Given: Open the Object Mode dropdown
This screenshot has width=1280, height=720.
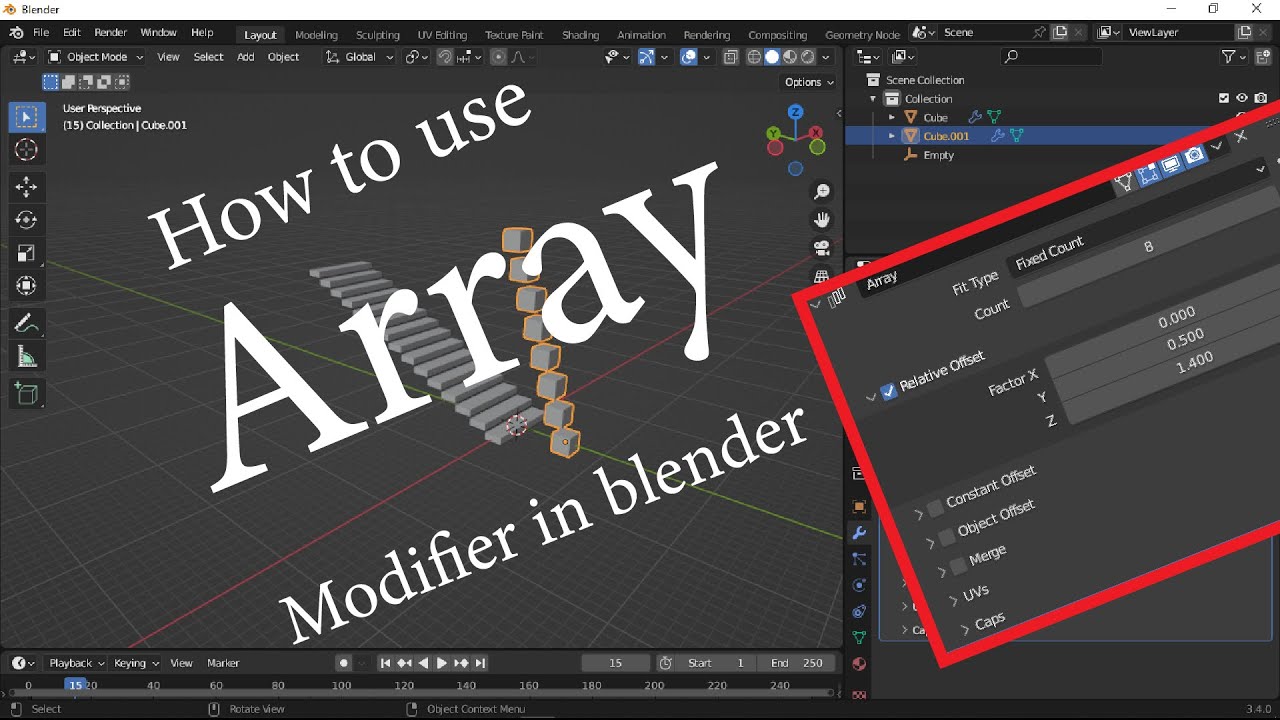Looking at the screenshot, I should coord(96,57).
